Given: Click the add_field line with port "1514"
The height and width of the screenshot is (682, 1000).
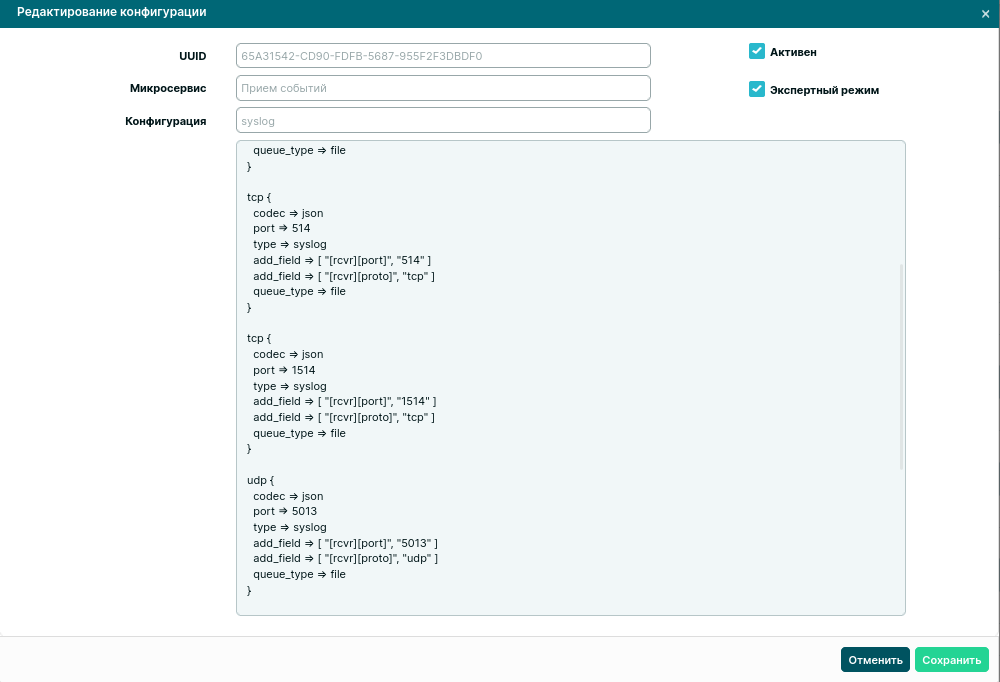Looking at the screenshot, I should coord(345,401).
